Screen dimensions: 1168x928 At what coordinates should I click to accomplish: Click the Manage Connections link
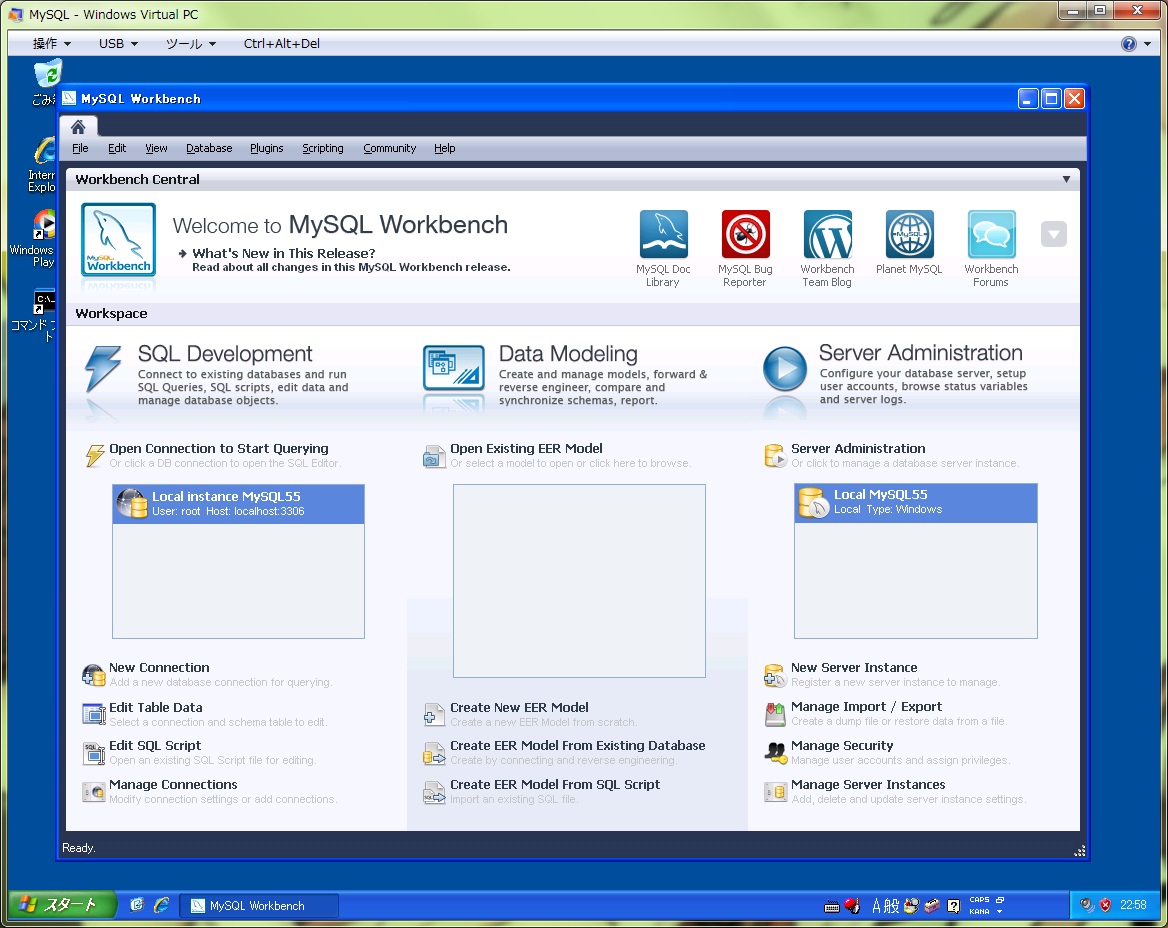pos(173,784)
